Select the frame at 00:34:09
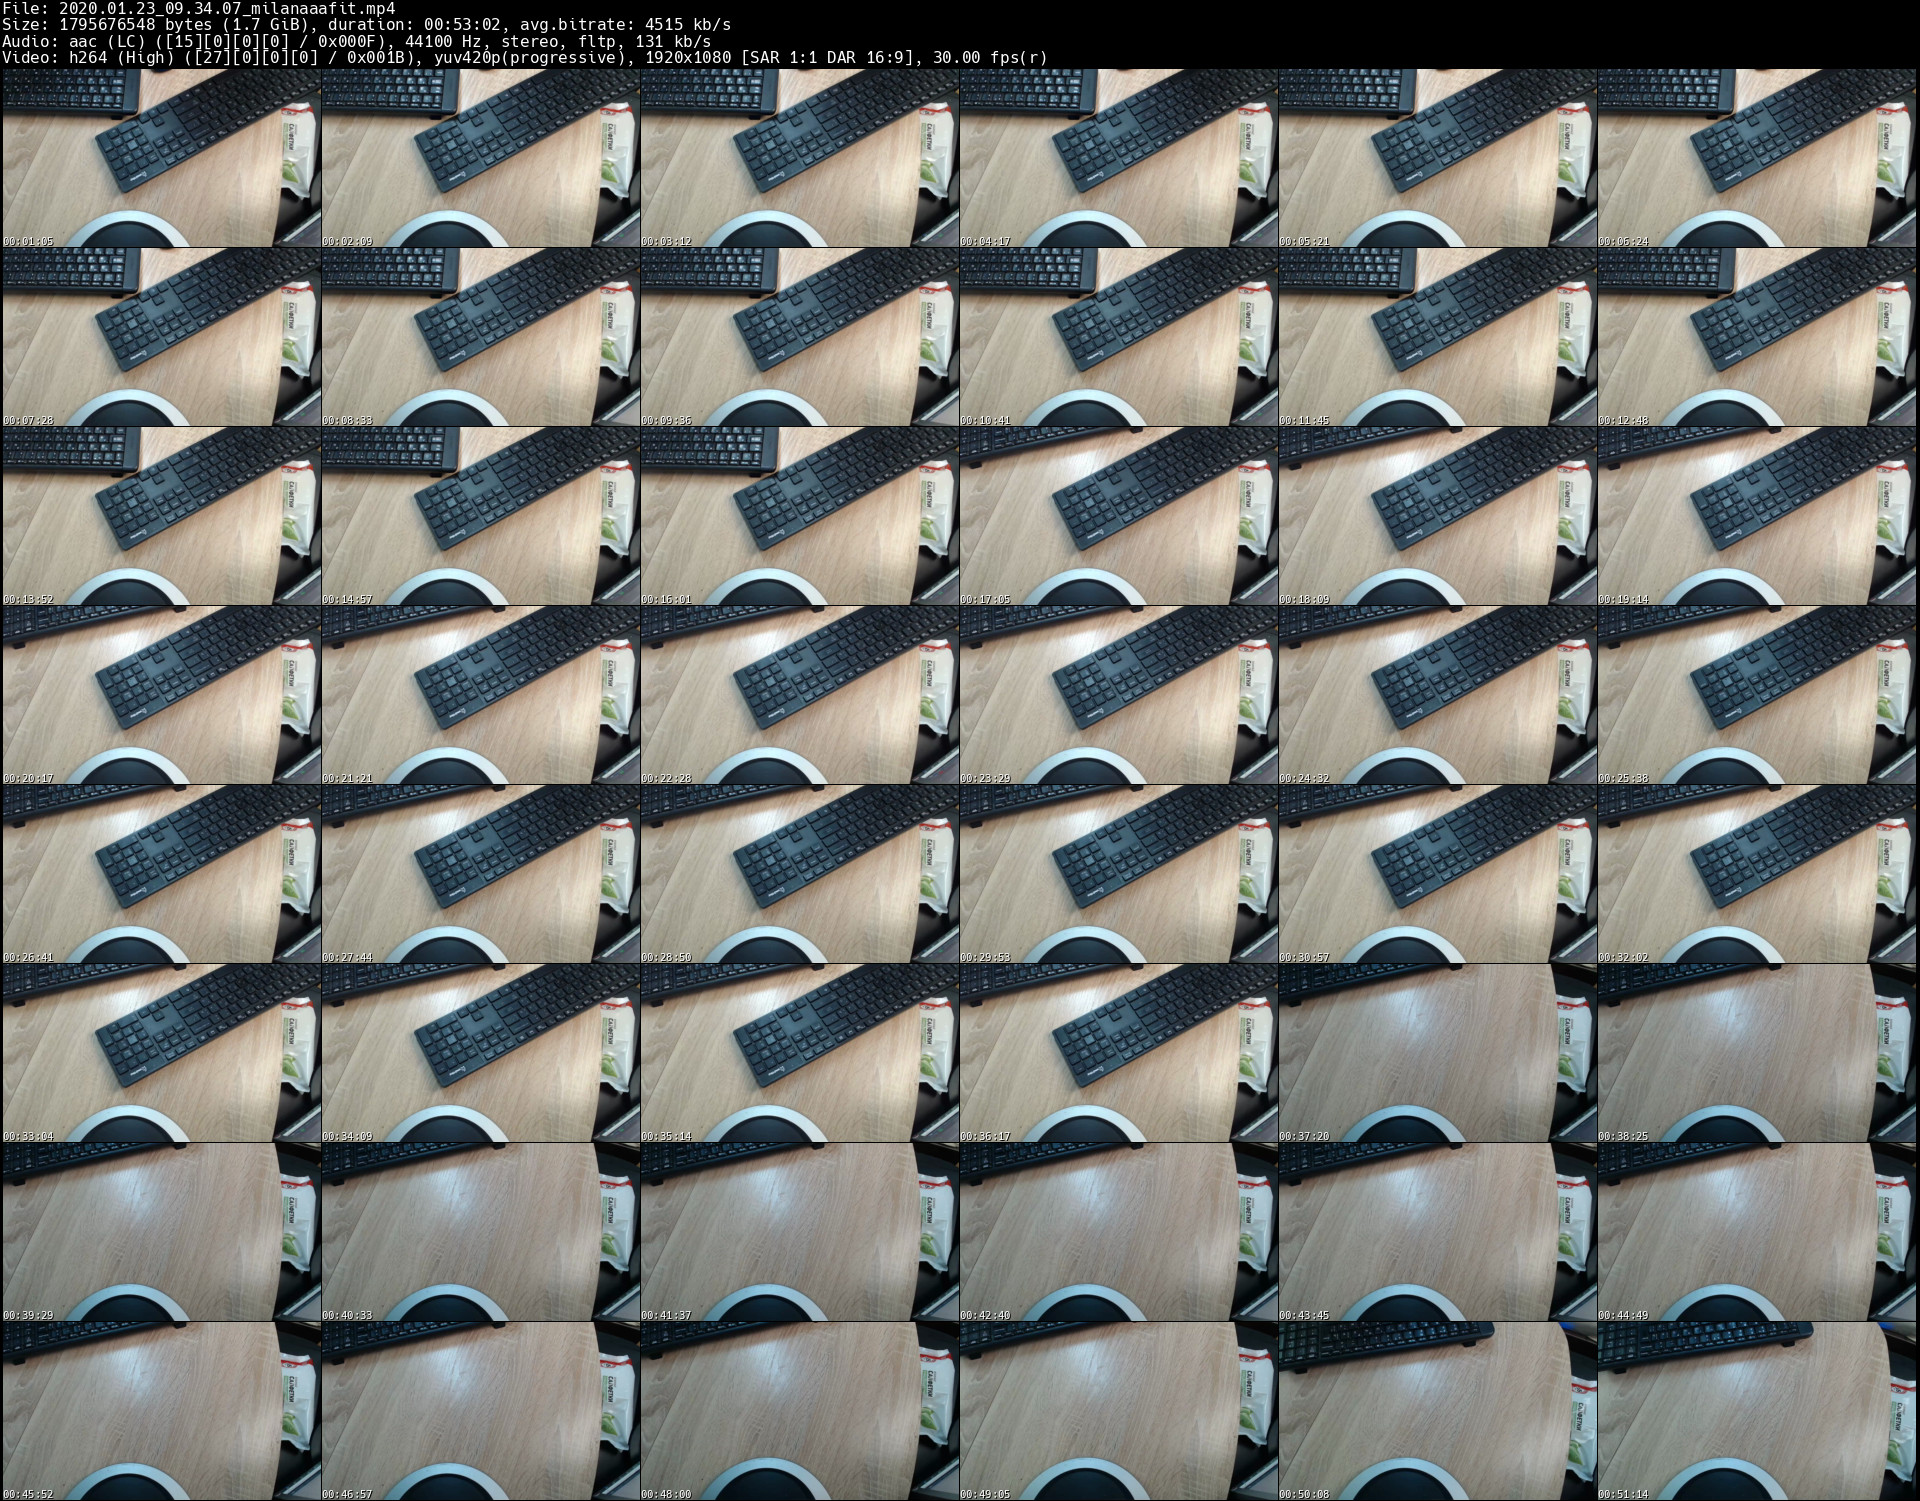The image size is (1920, 1501). [480, 1053]
